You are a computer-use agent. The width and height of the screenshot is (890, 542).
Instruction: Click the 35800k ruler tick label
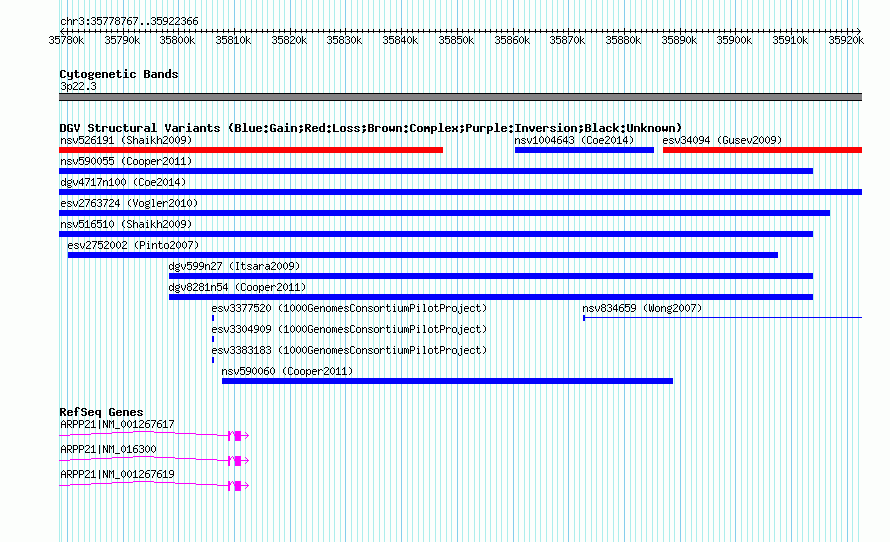coord(177,40)
